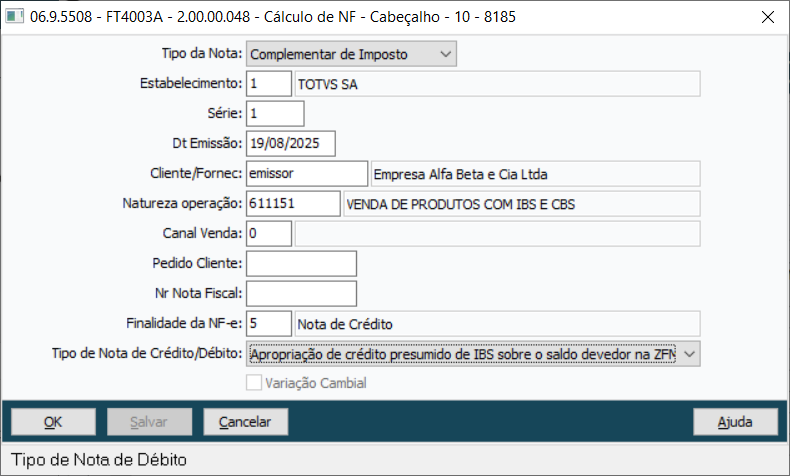The image size is (790, 476).
Task: Click the status bar text Tipo de Nota de Débito
Action: (x=99, y=459)
